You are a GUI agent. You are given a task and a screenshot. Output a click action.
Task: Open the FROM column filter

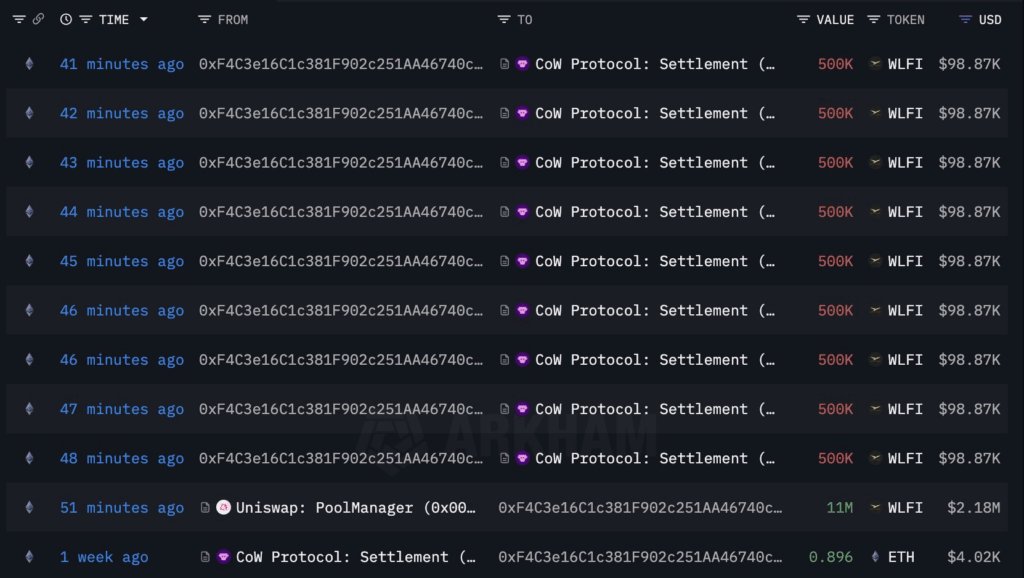[205, 19]
